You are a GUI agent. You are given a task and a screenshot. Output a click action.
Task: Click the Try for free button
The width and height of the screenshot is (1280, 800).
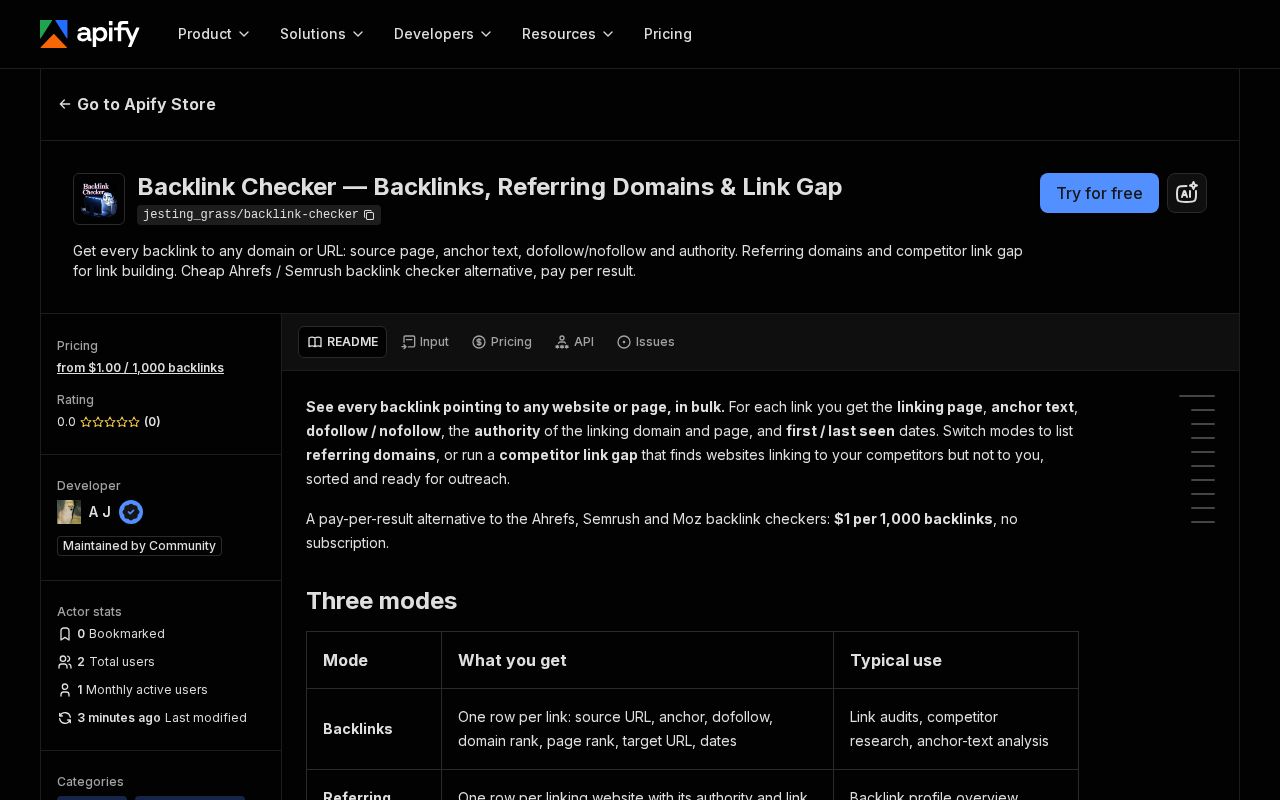click(x=1099, y=193)
